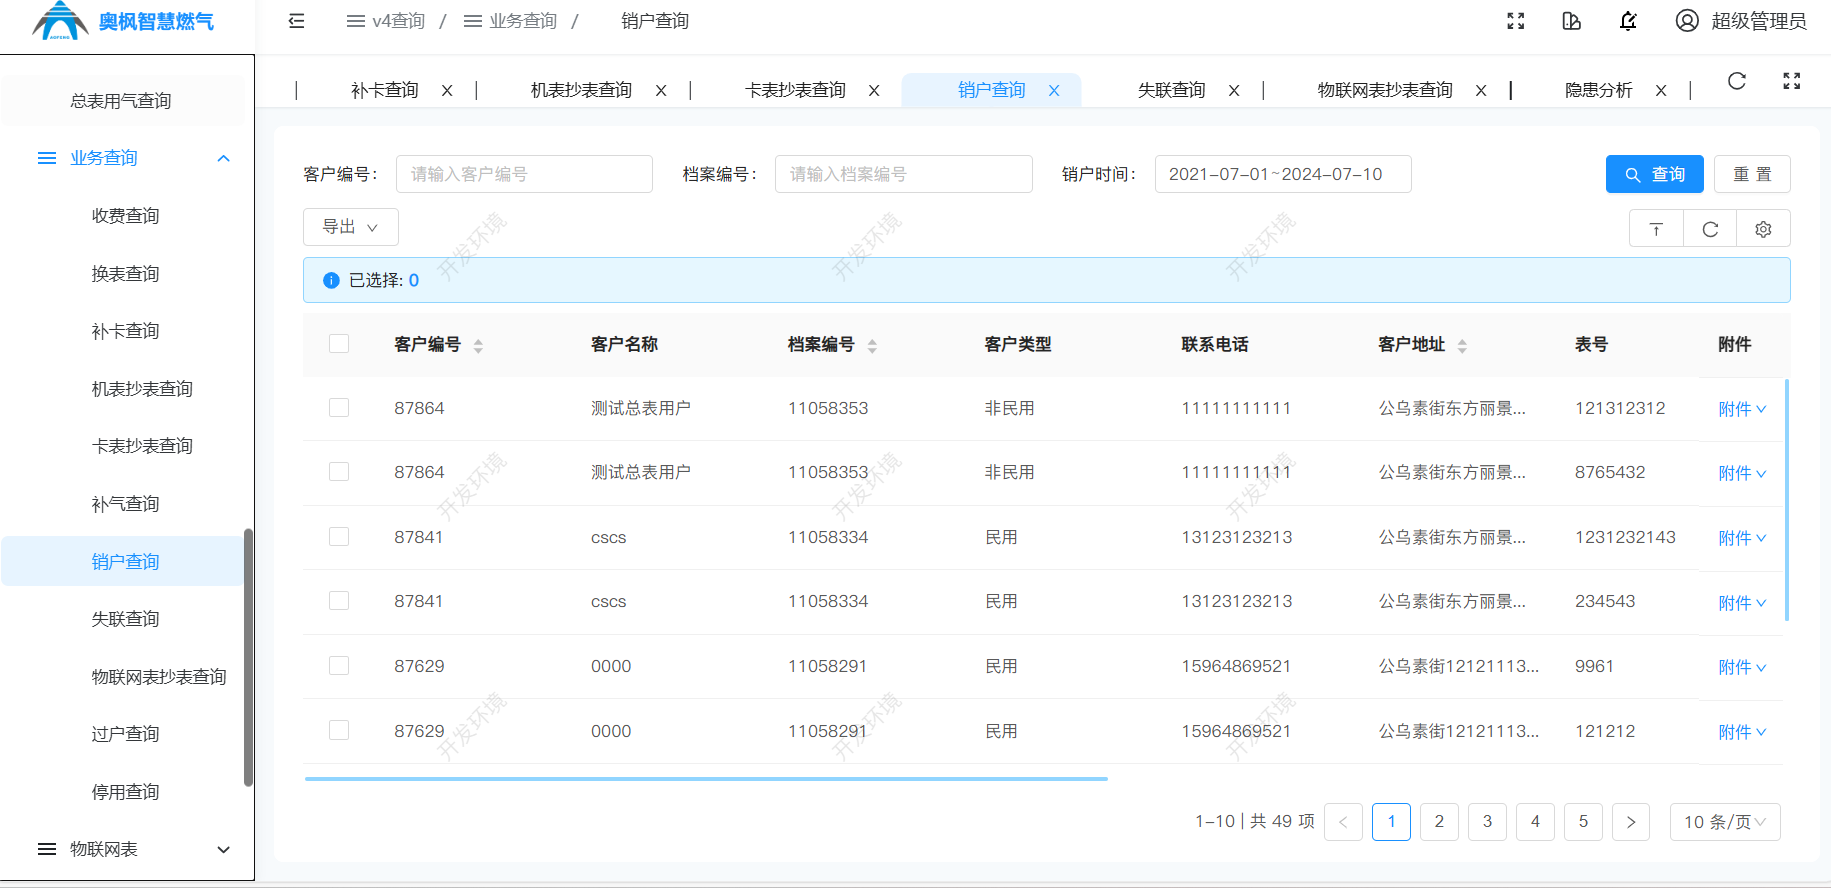Refresh tabs with the reload icon
1831x888 pixels.
point(1737,81)
